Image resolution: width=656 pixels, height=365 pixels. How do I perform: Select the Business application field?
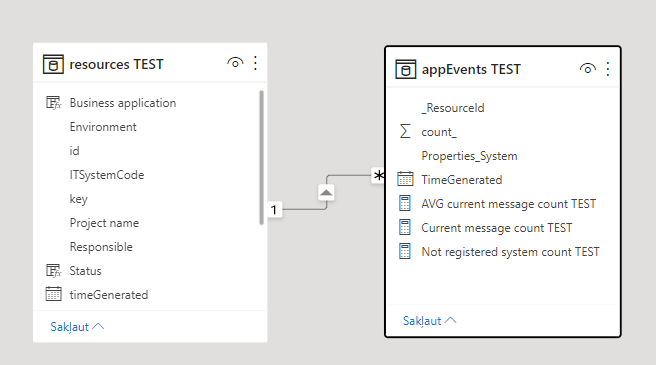click(123, 103)
